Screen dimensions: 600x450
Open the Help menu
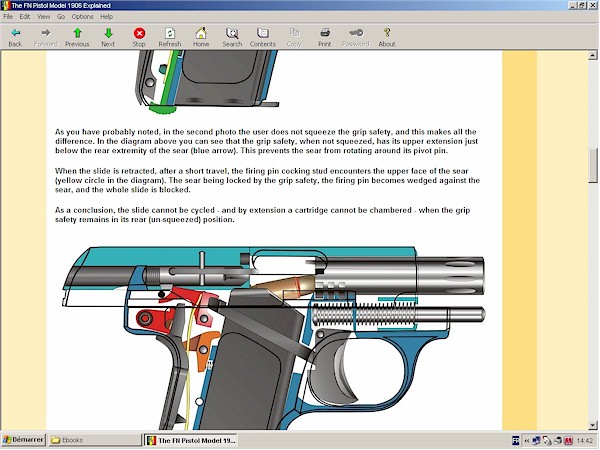tap(106, 17)
